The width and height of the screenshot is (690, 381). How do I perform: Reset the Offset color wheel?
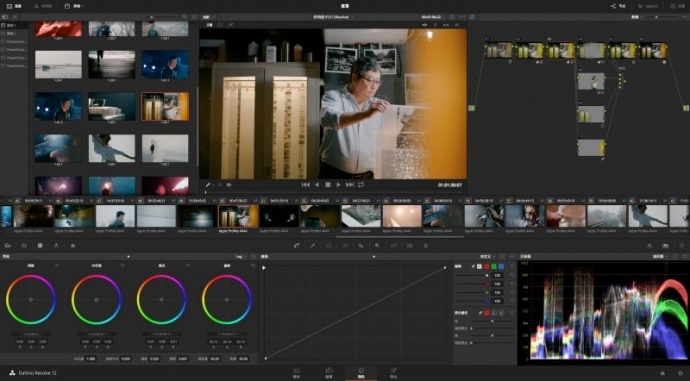[x=253, y=266]
